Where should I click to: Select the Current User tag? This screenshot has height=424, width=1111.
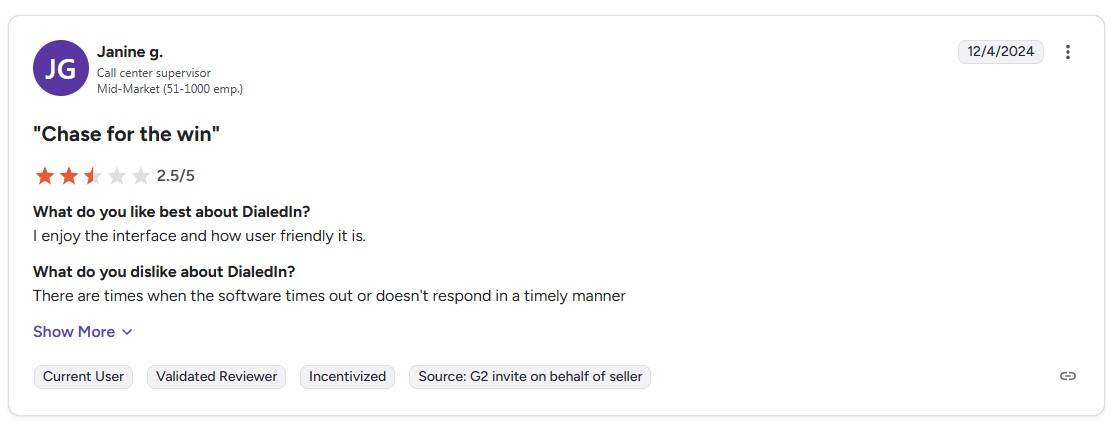84,376
